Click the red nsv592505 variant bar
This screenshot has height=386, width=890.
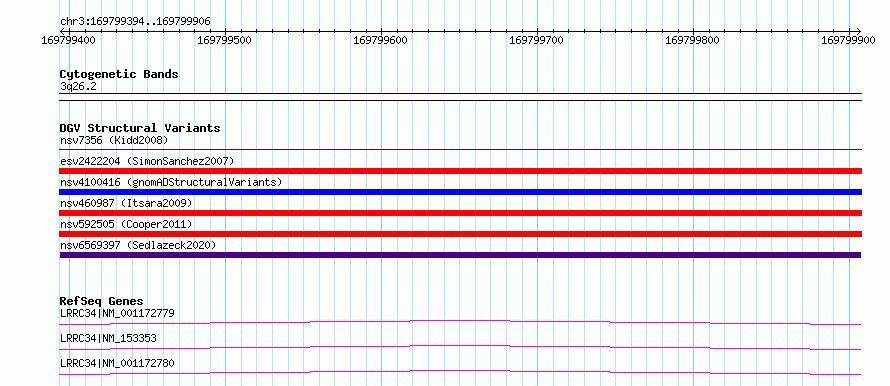tap(460, 234)
